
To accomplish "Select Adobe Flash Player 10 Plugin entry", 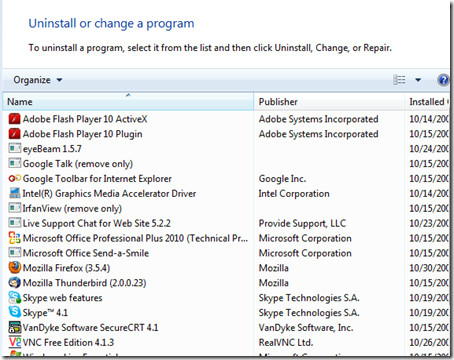I will 82,134.
